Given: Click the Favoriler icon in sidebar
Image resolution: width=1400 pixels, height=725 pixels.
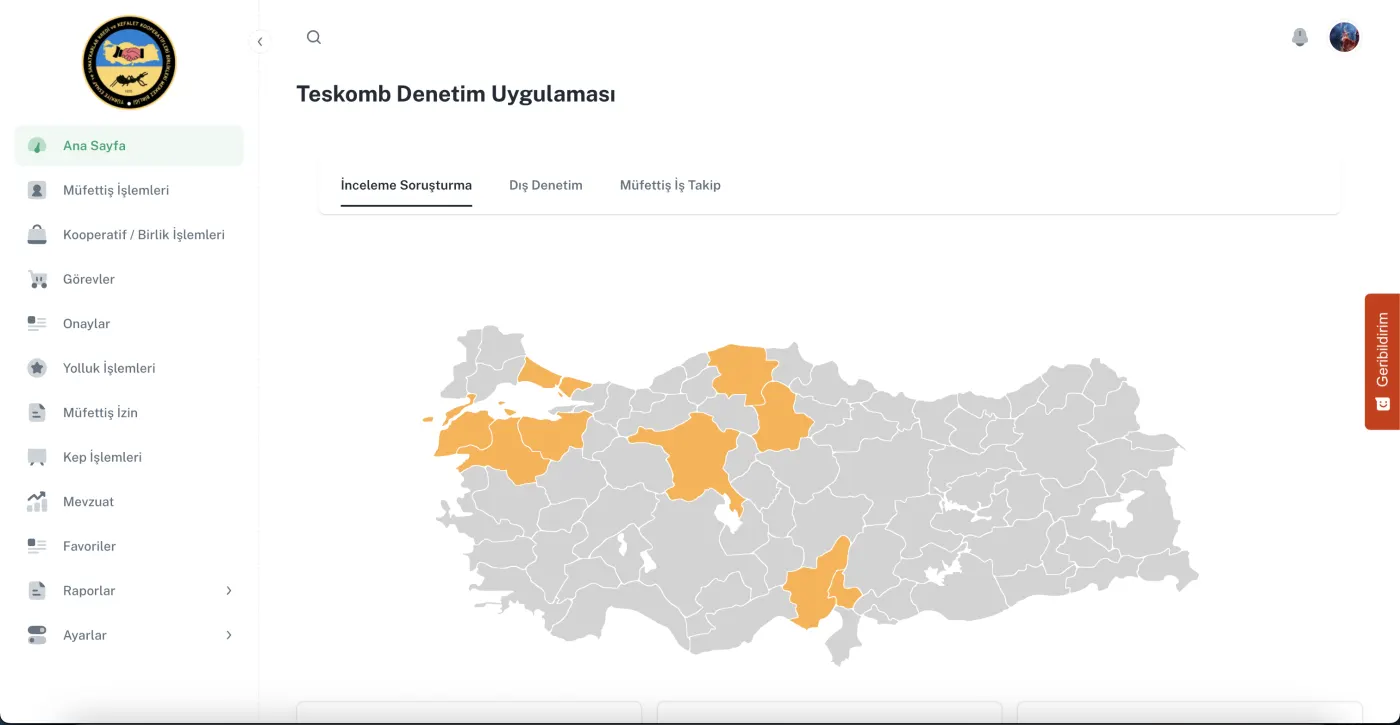Looking at the screenshot, I should [37, 546].
